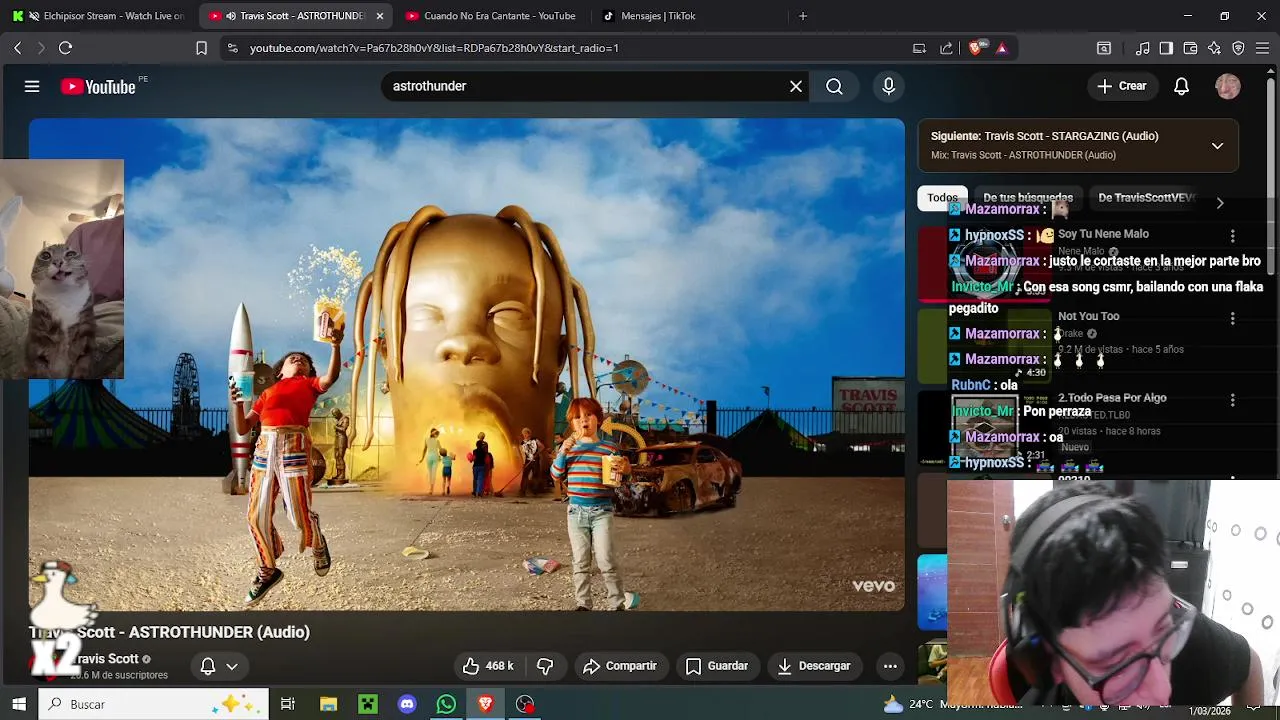Go back with the browser arrow
This screenshot has width=1280, height=720.
[17, 48]
